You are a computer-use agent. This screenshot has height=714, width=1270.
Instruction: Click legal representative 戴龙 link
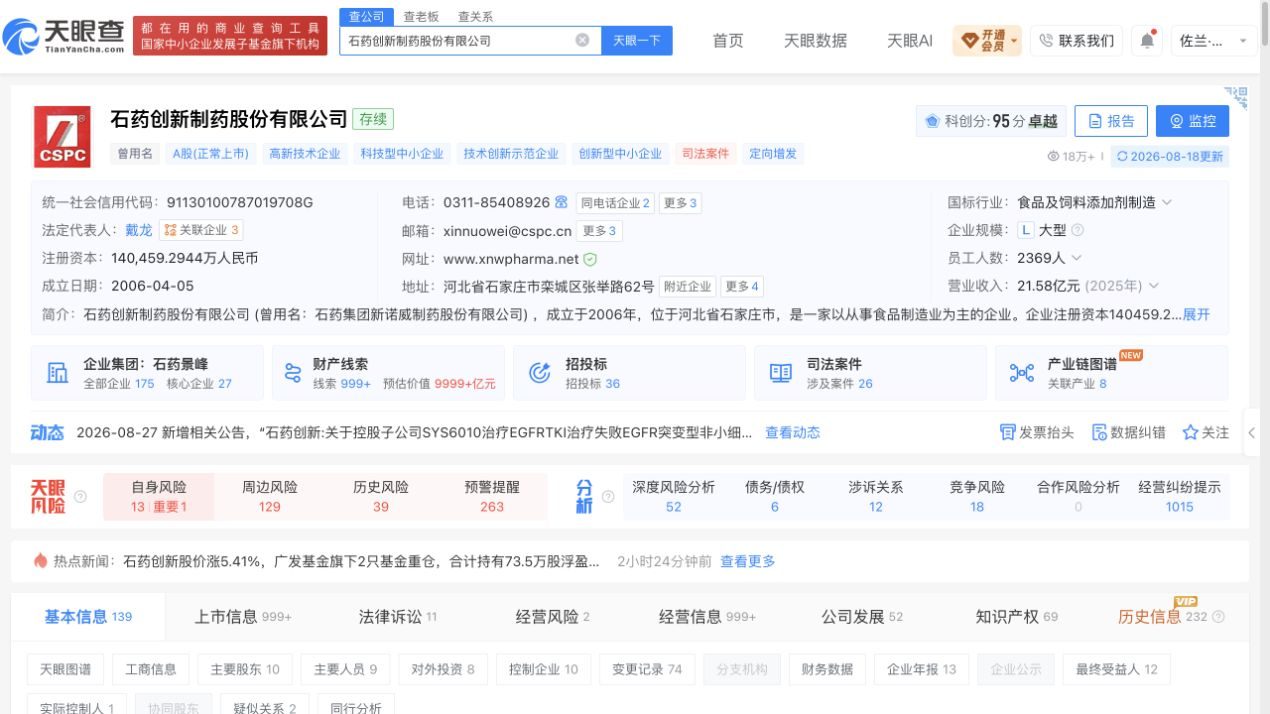pyautogui.click(x=139, y=230)
